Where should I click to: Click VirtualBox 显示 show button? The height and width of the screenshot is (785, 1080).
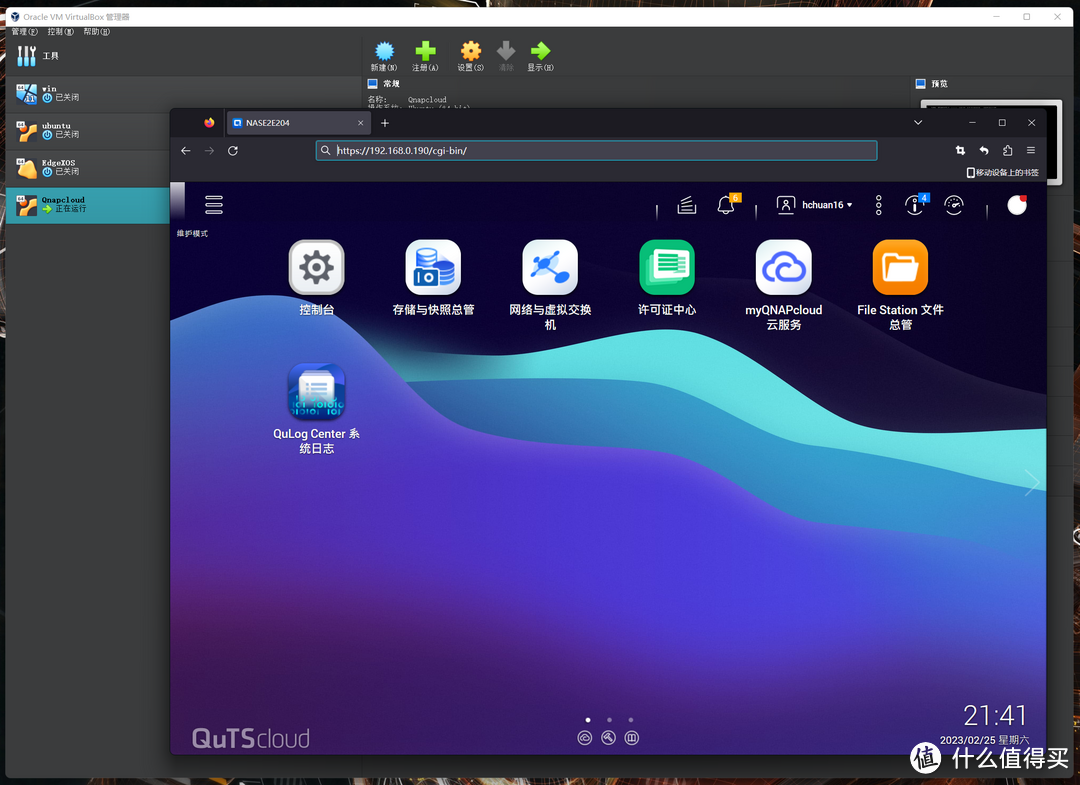click(x=540, y=56)
